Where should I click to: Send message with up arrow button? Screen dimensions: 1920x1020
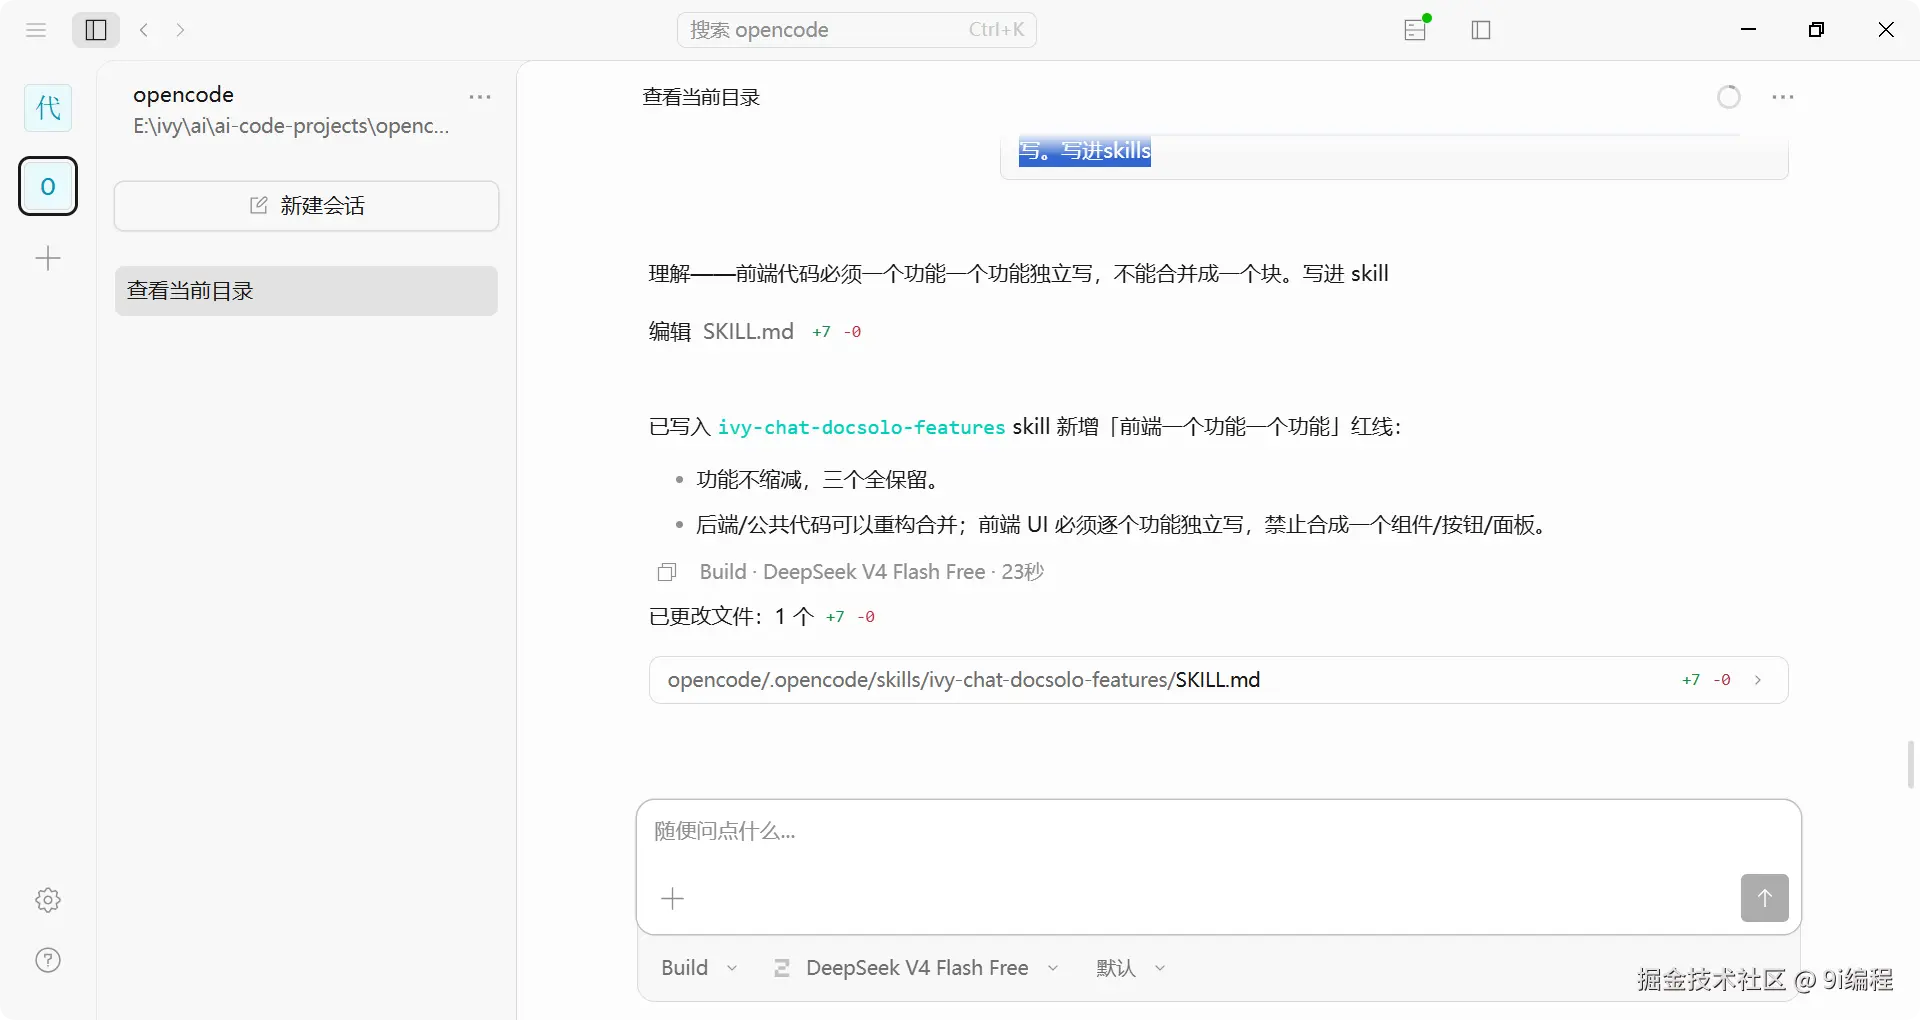tap(1764, 898)
